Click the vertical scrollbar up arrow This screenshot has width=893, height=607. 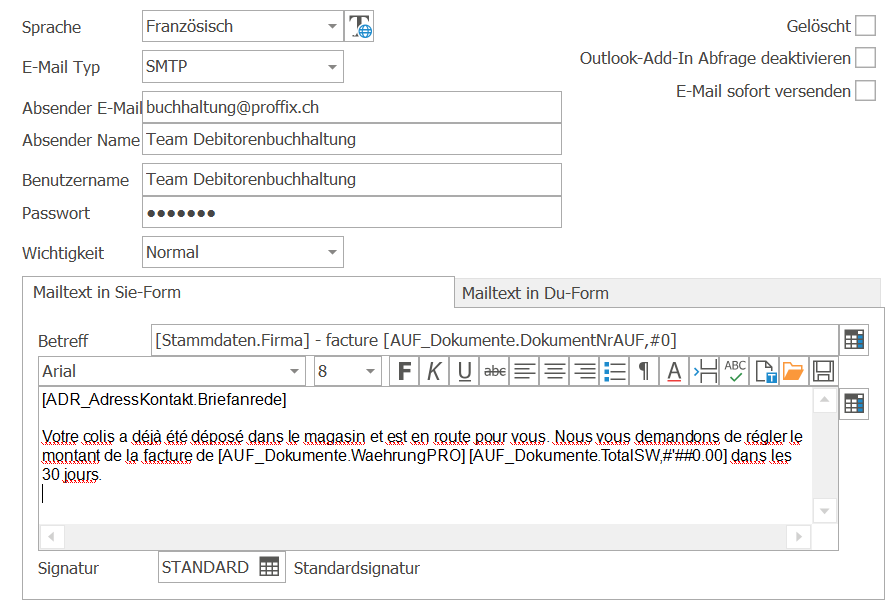pos(824,400)
